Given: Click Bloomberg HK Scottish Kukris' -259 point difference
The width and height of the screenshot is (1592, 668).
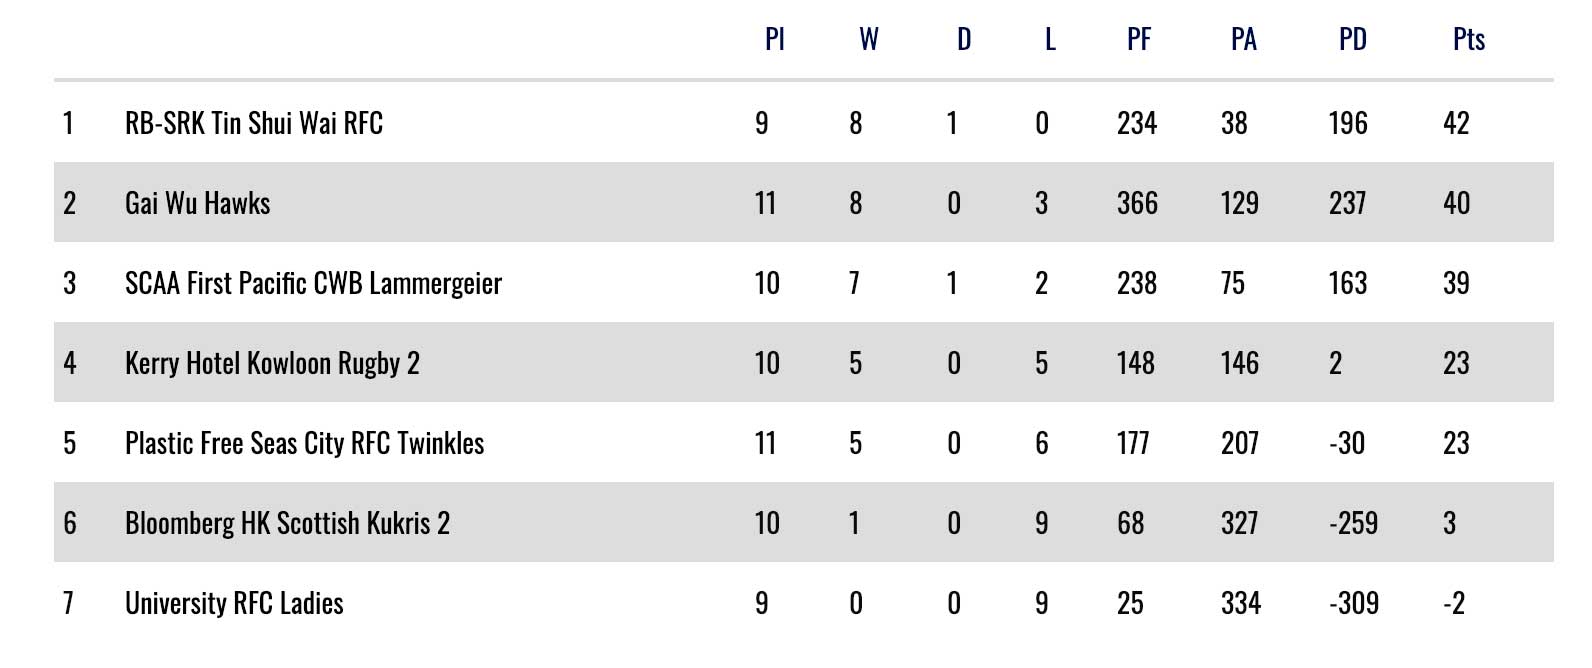Looking at the screenshot, I should 1353,523.
